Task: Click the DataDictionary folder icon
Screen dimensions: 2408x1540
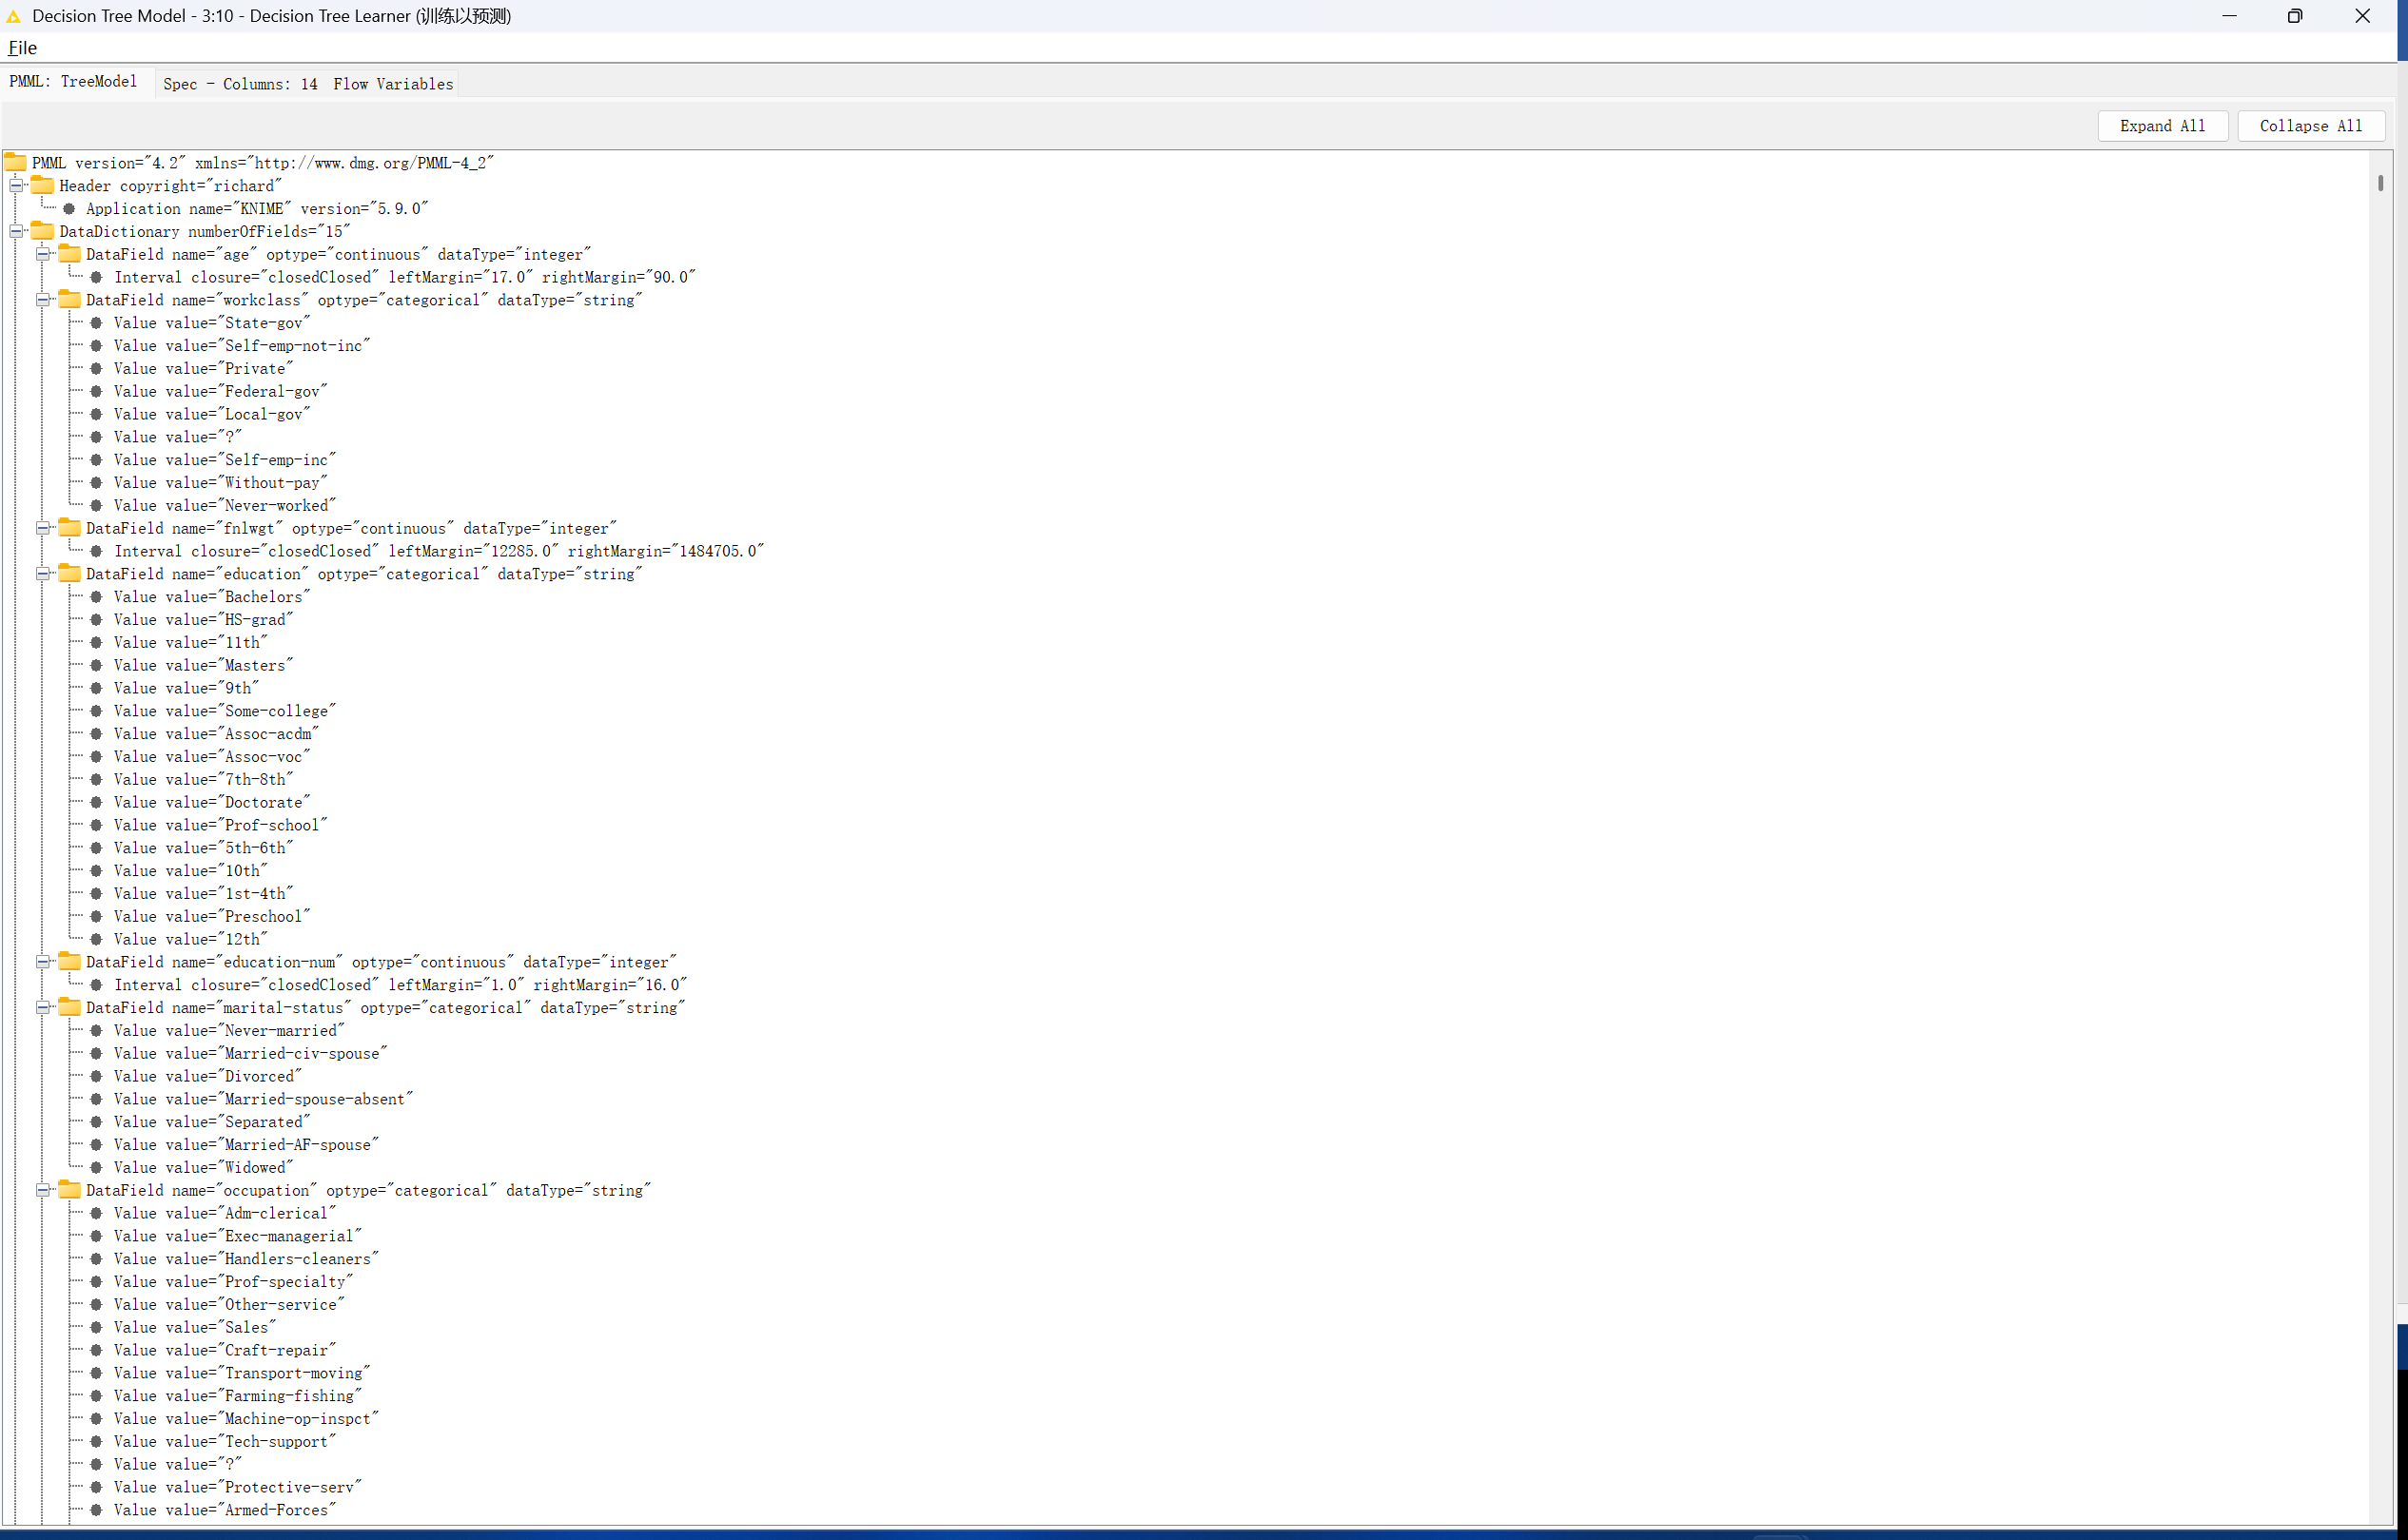Action: [42, 231]
